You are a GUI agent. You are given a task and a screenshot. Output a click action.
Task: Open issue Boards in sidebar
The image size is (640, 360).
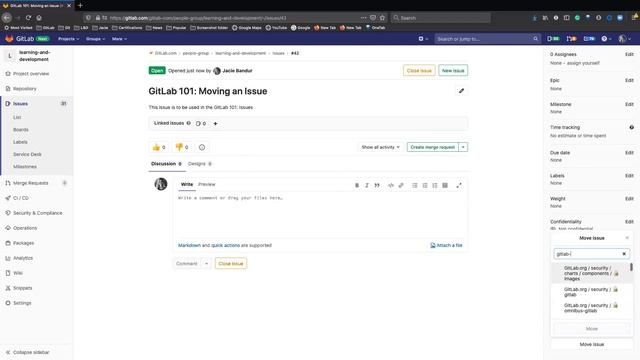21,130
